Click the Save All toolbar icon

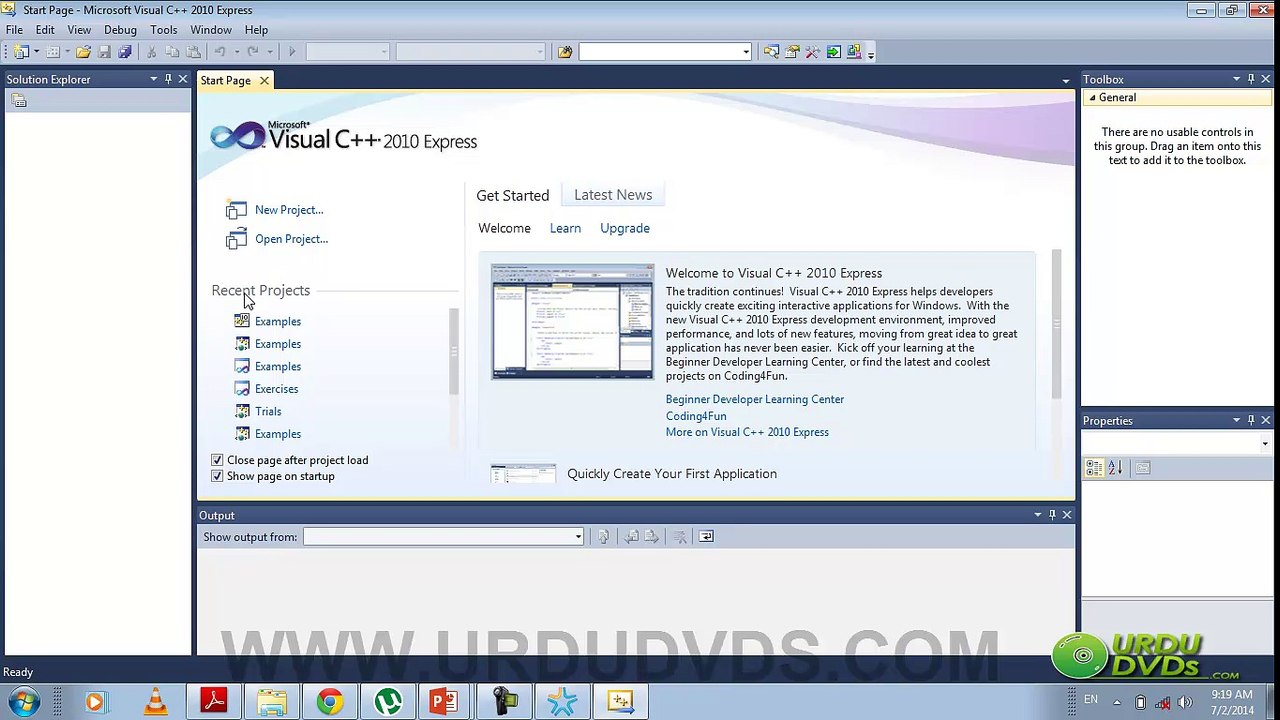pos(125,52)
